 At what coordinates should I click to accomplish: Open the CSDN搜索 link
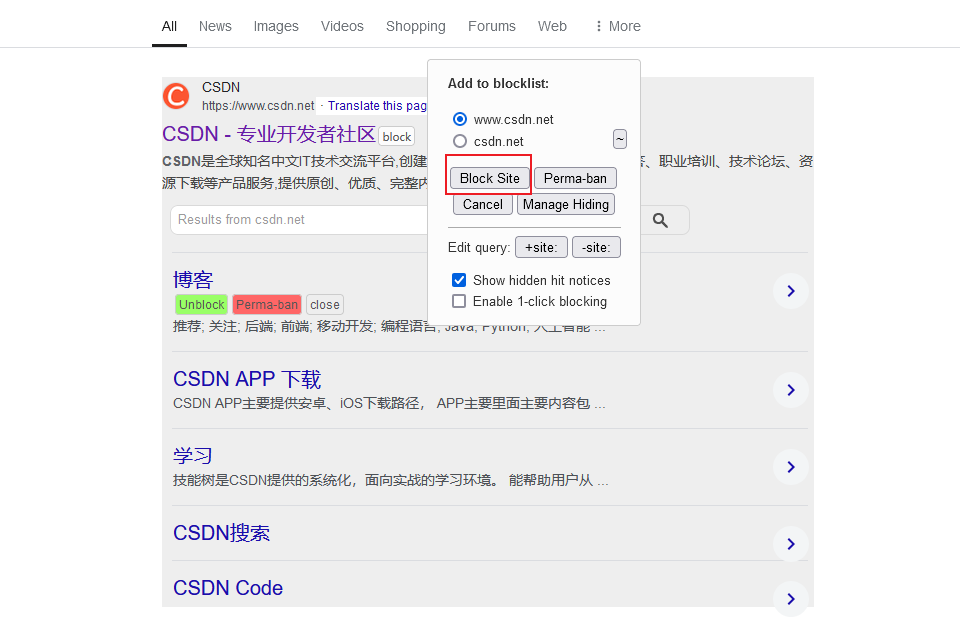click(221, 532)
